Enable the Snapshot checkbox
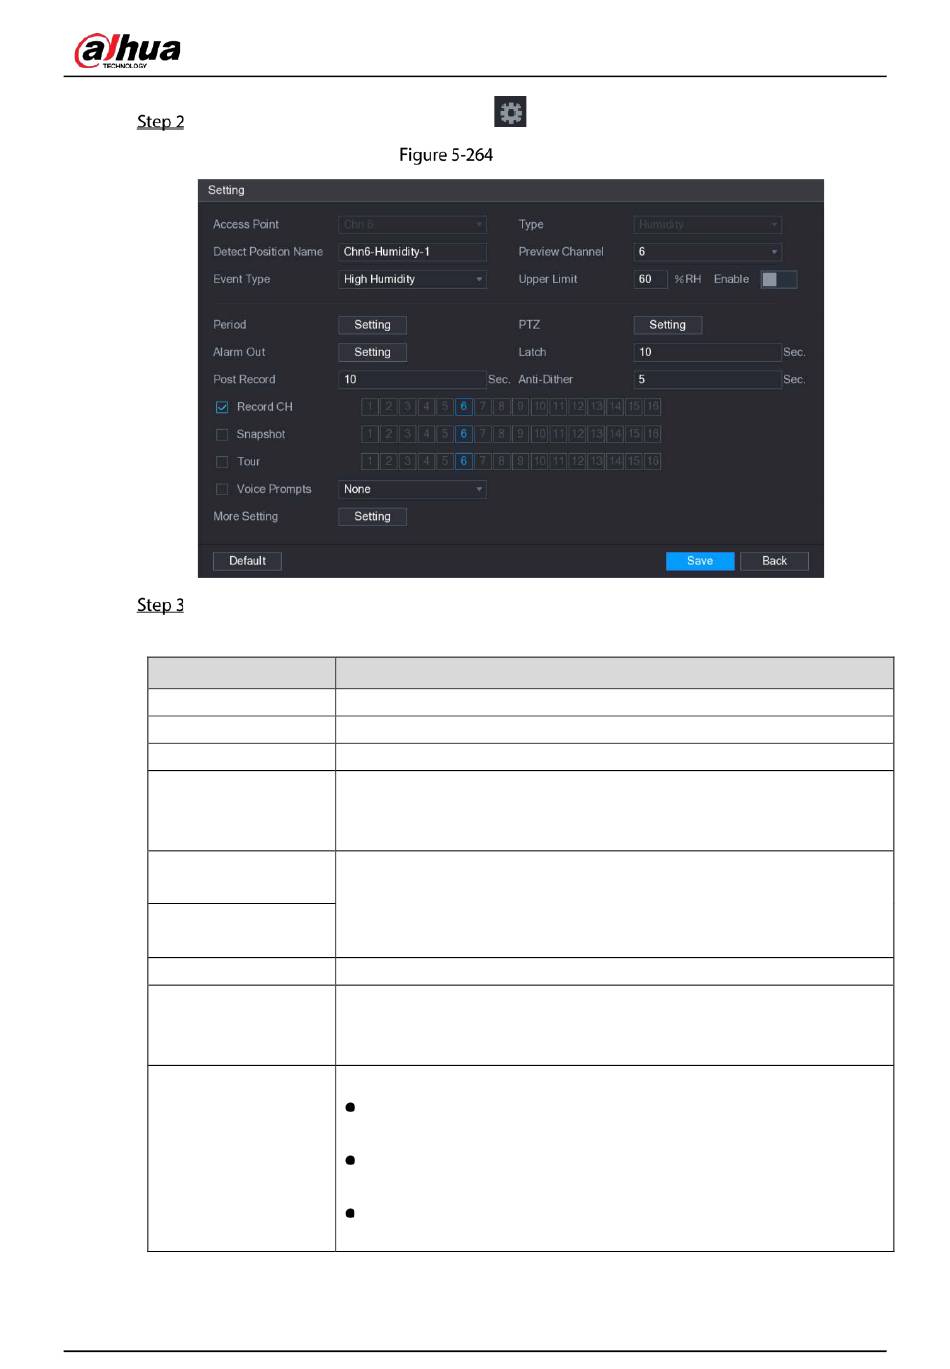The image size is (950, 1369). coord(222,434)
